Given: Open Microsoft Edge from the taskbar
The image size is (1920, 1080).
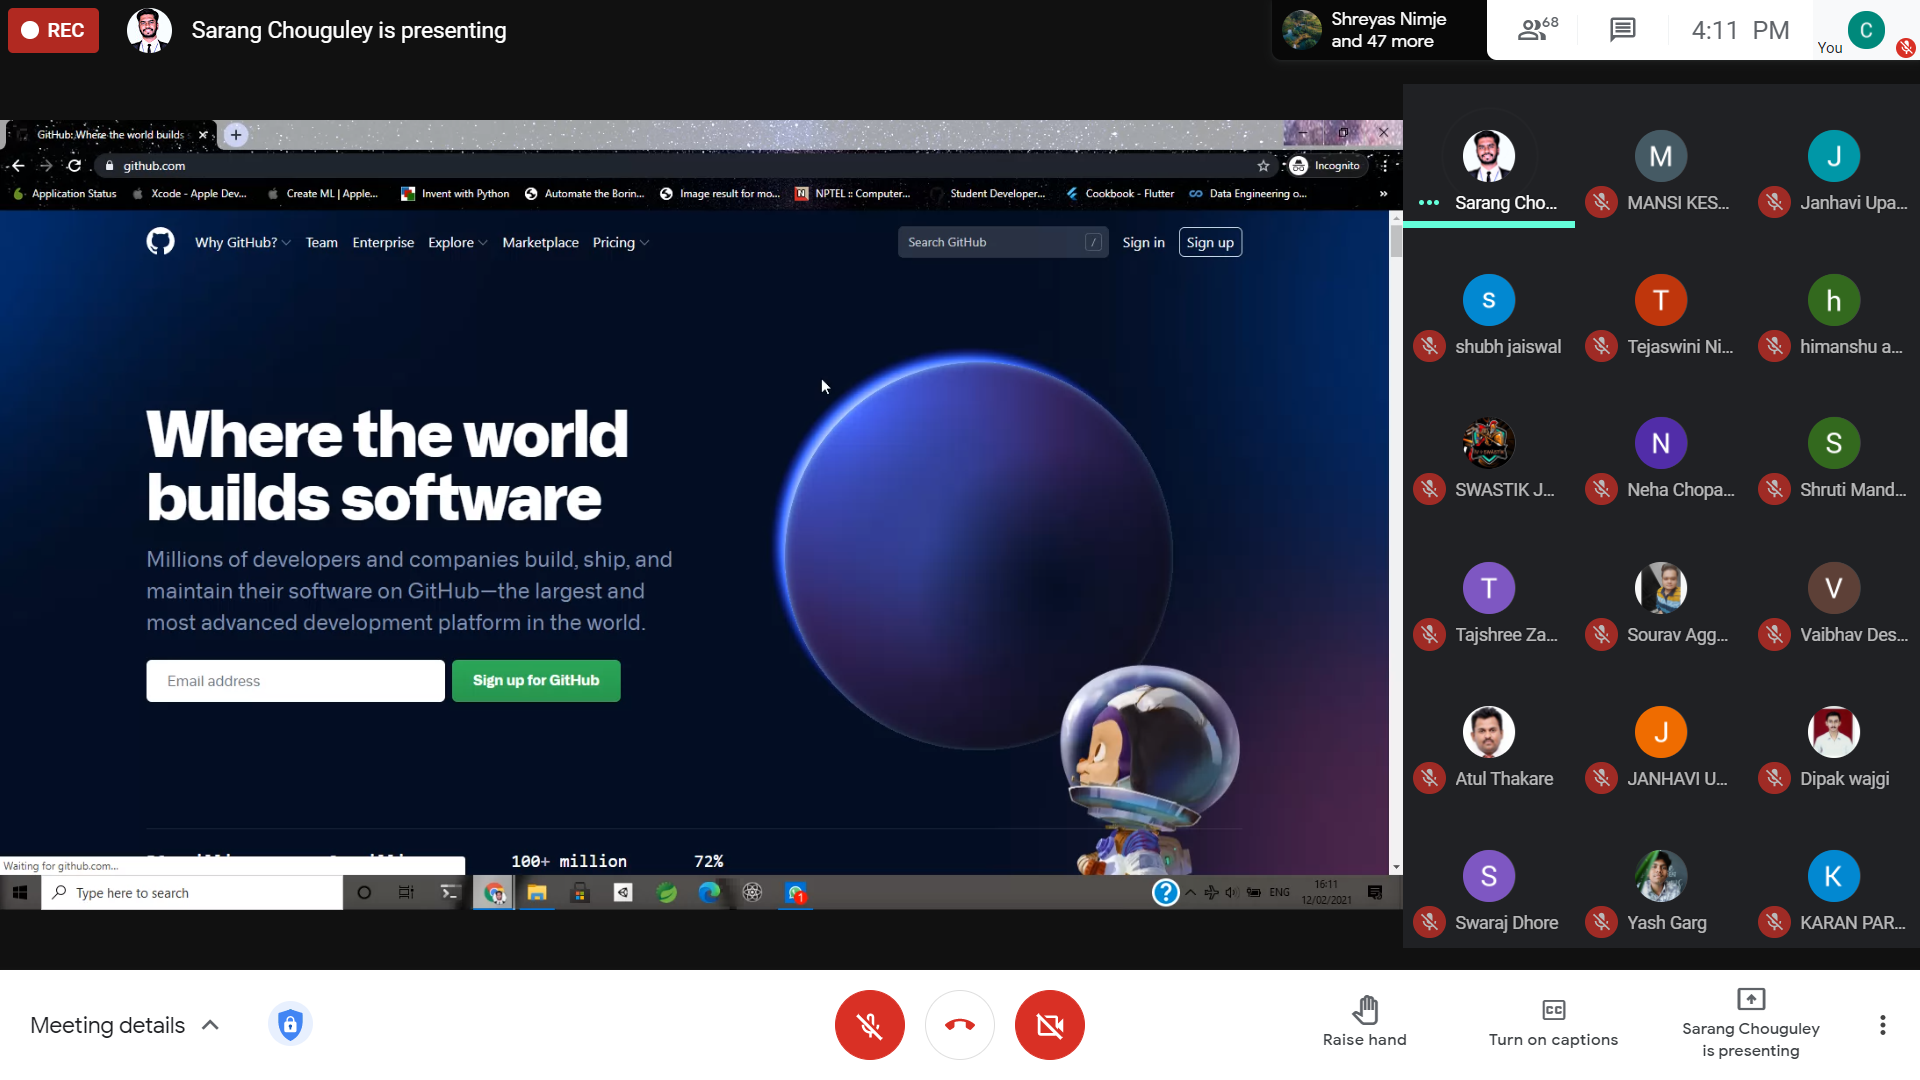Looking at the screenshot, I should (709, 892).
